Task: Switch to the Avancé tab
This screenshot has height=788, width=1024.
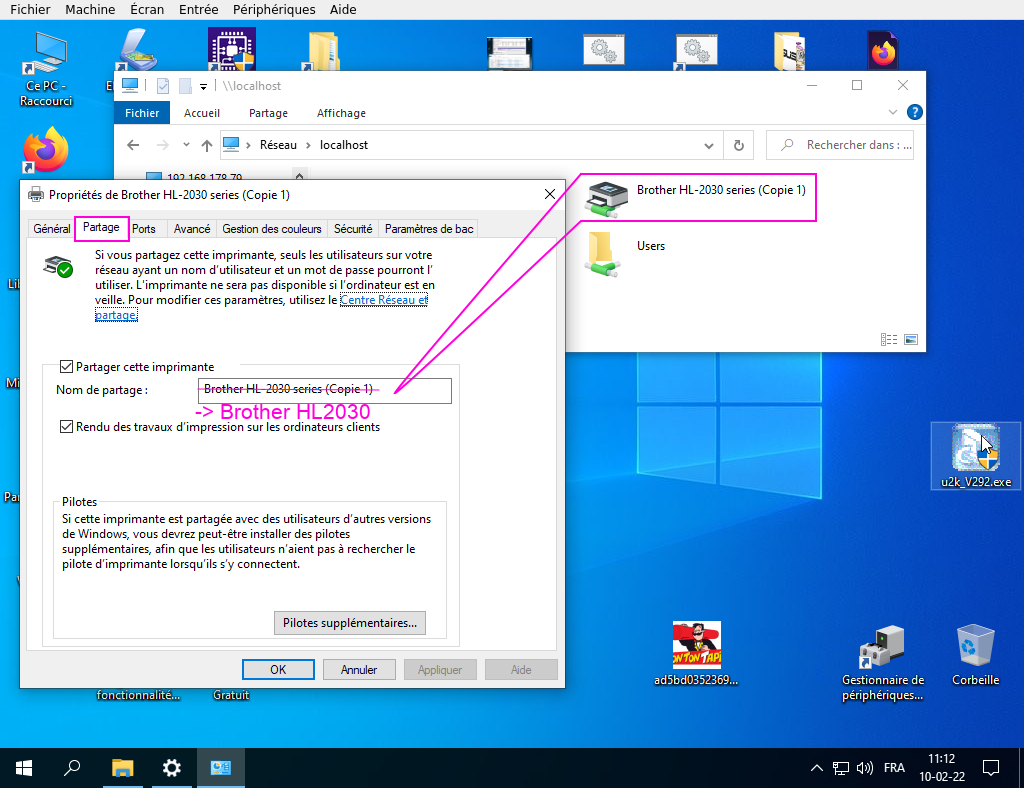Action: click(191, 229)
